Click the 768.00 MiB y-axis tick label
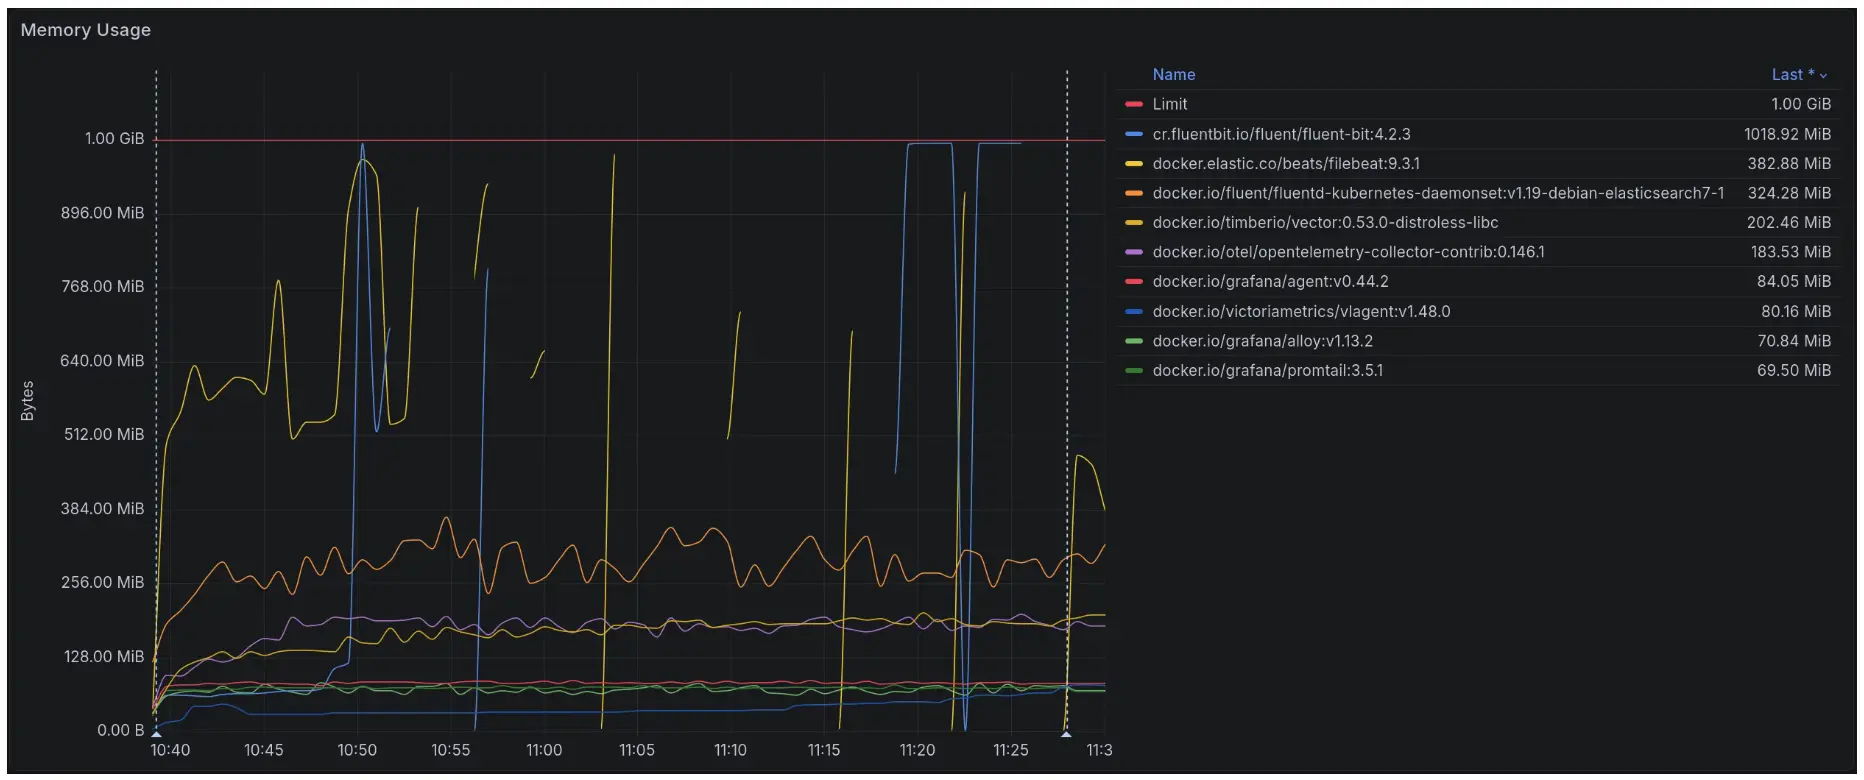This screenshot has height=780, width=1864. 102,286
